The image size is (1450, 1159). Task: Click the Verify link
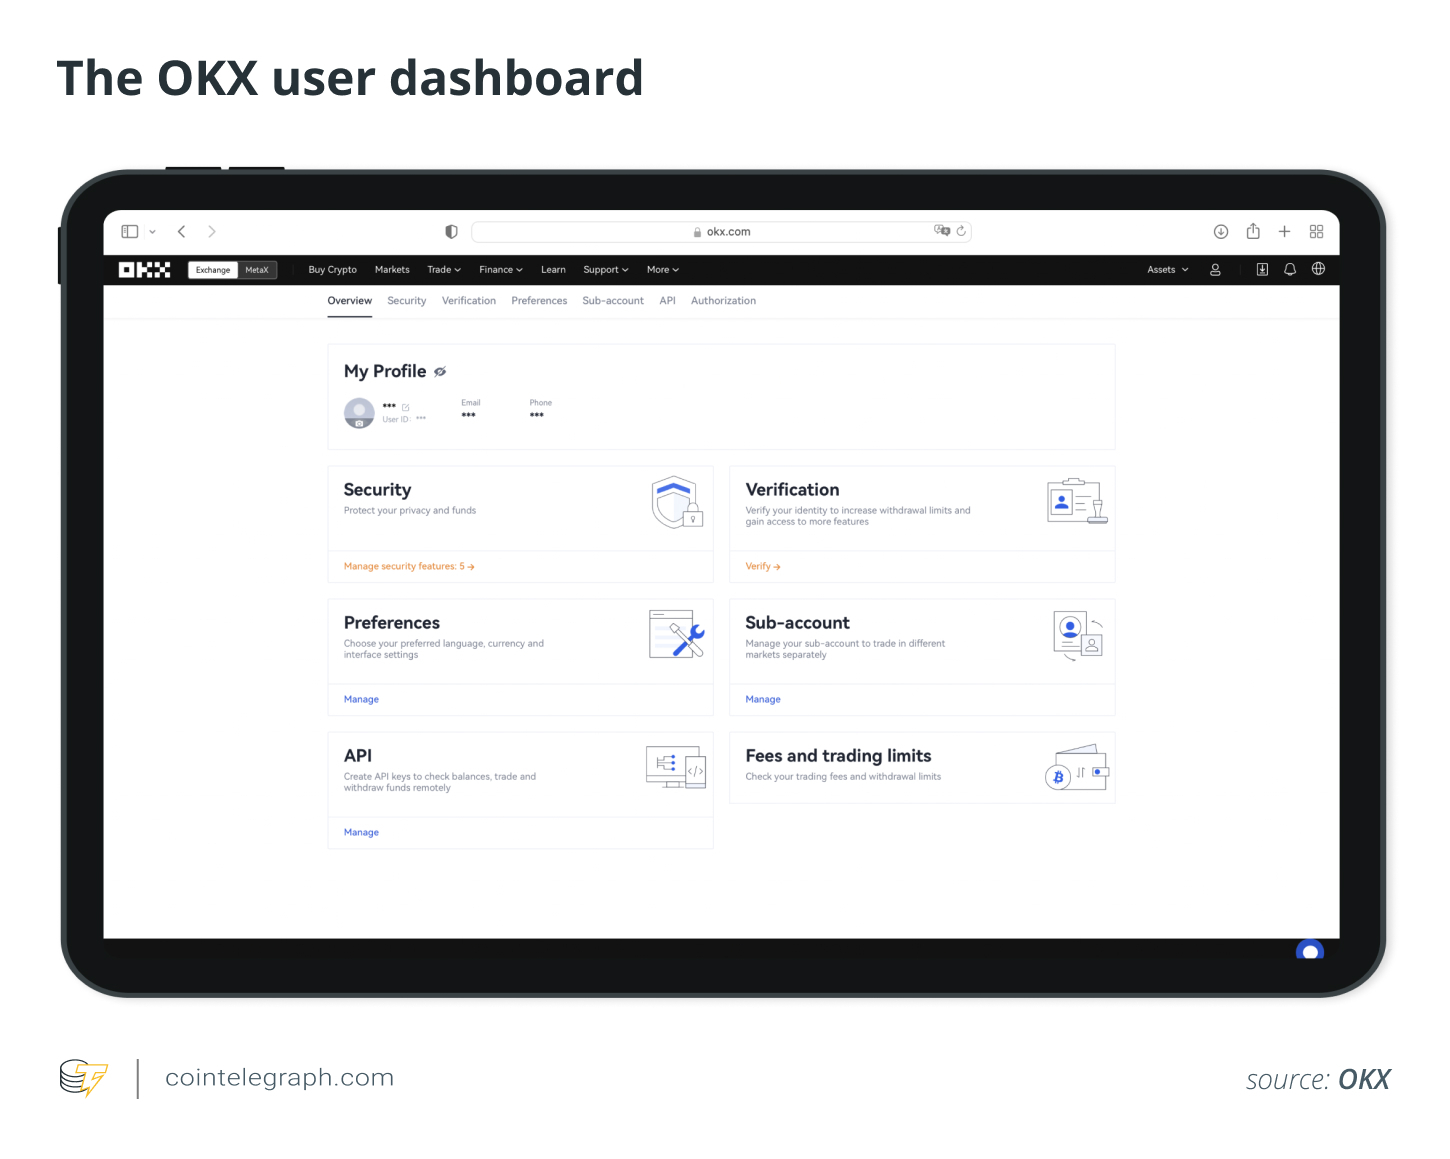point(763,567)
